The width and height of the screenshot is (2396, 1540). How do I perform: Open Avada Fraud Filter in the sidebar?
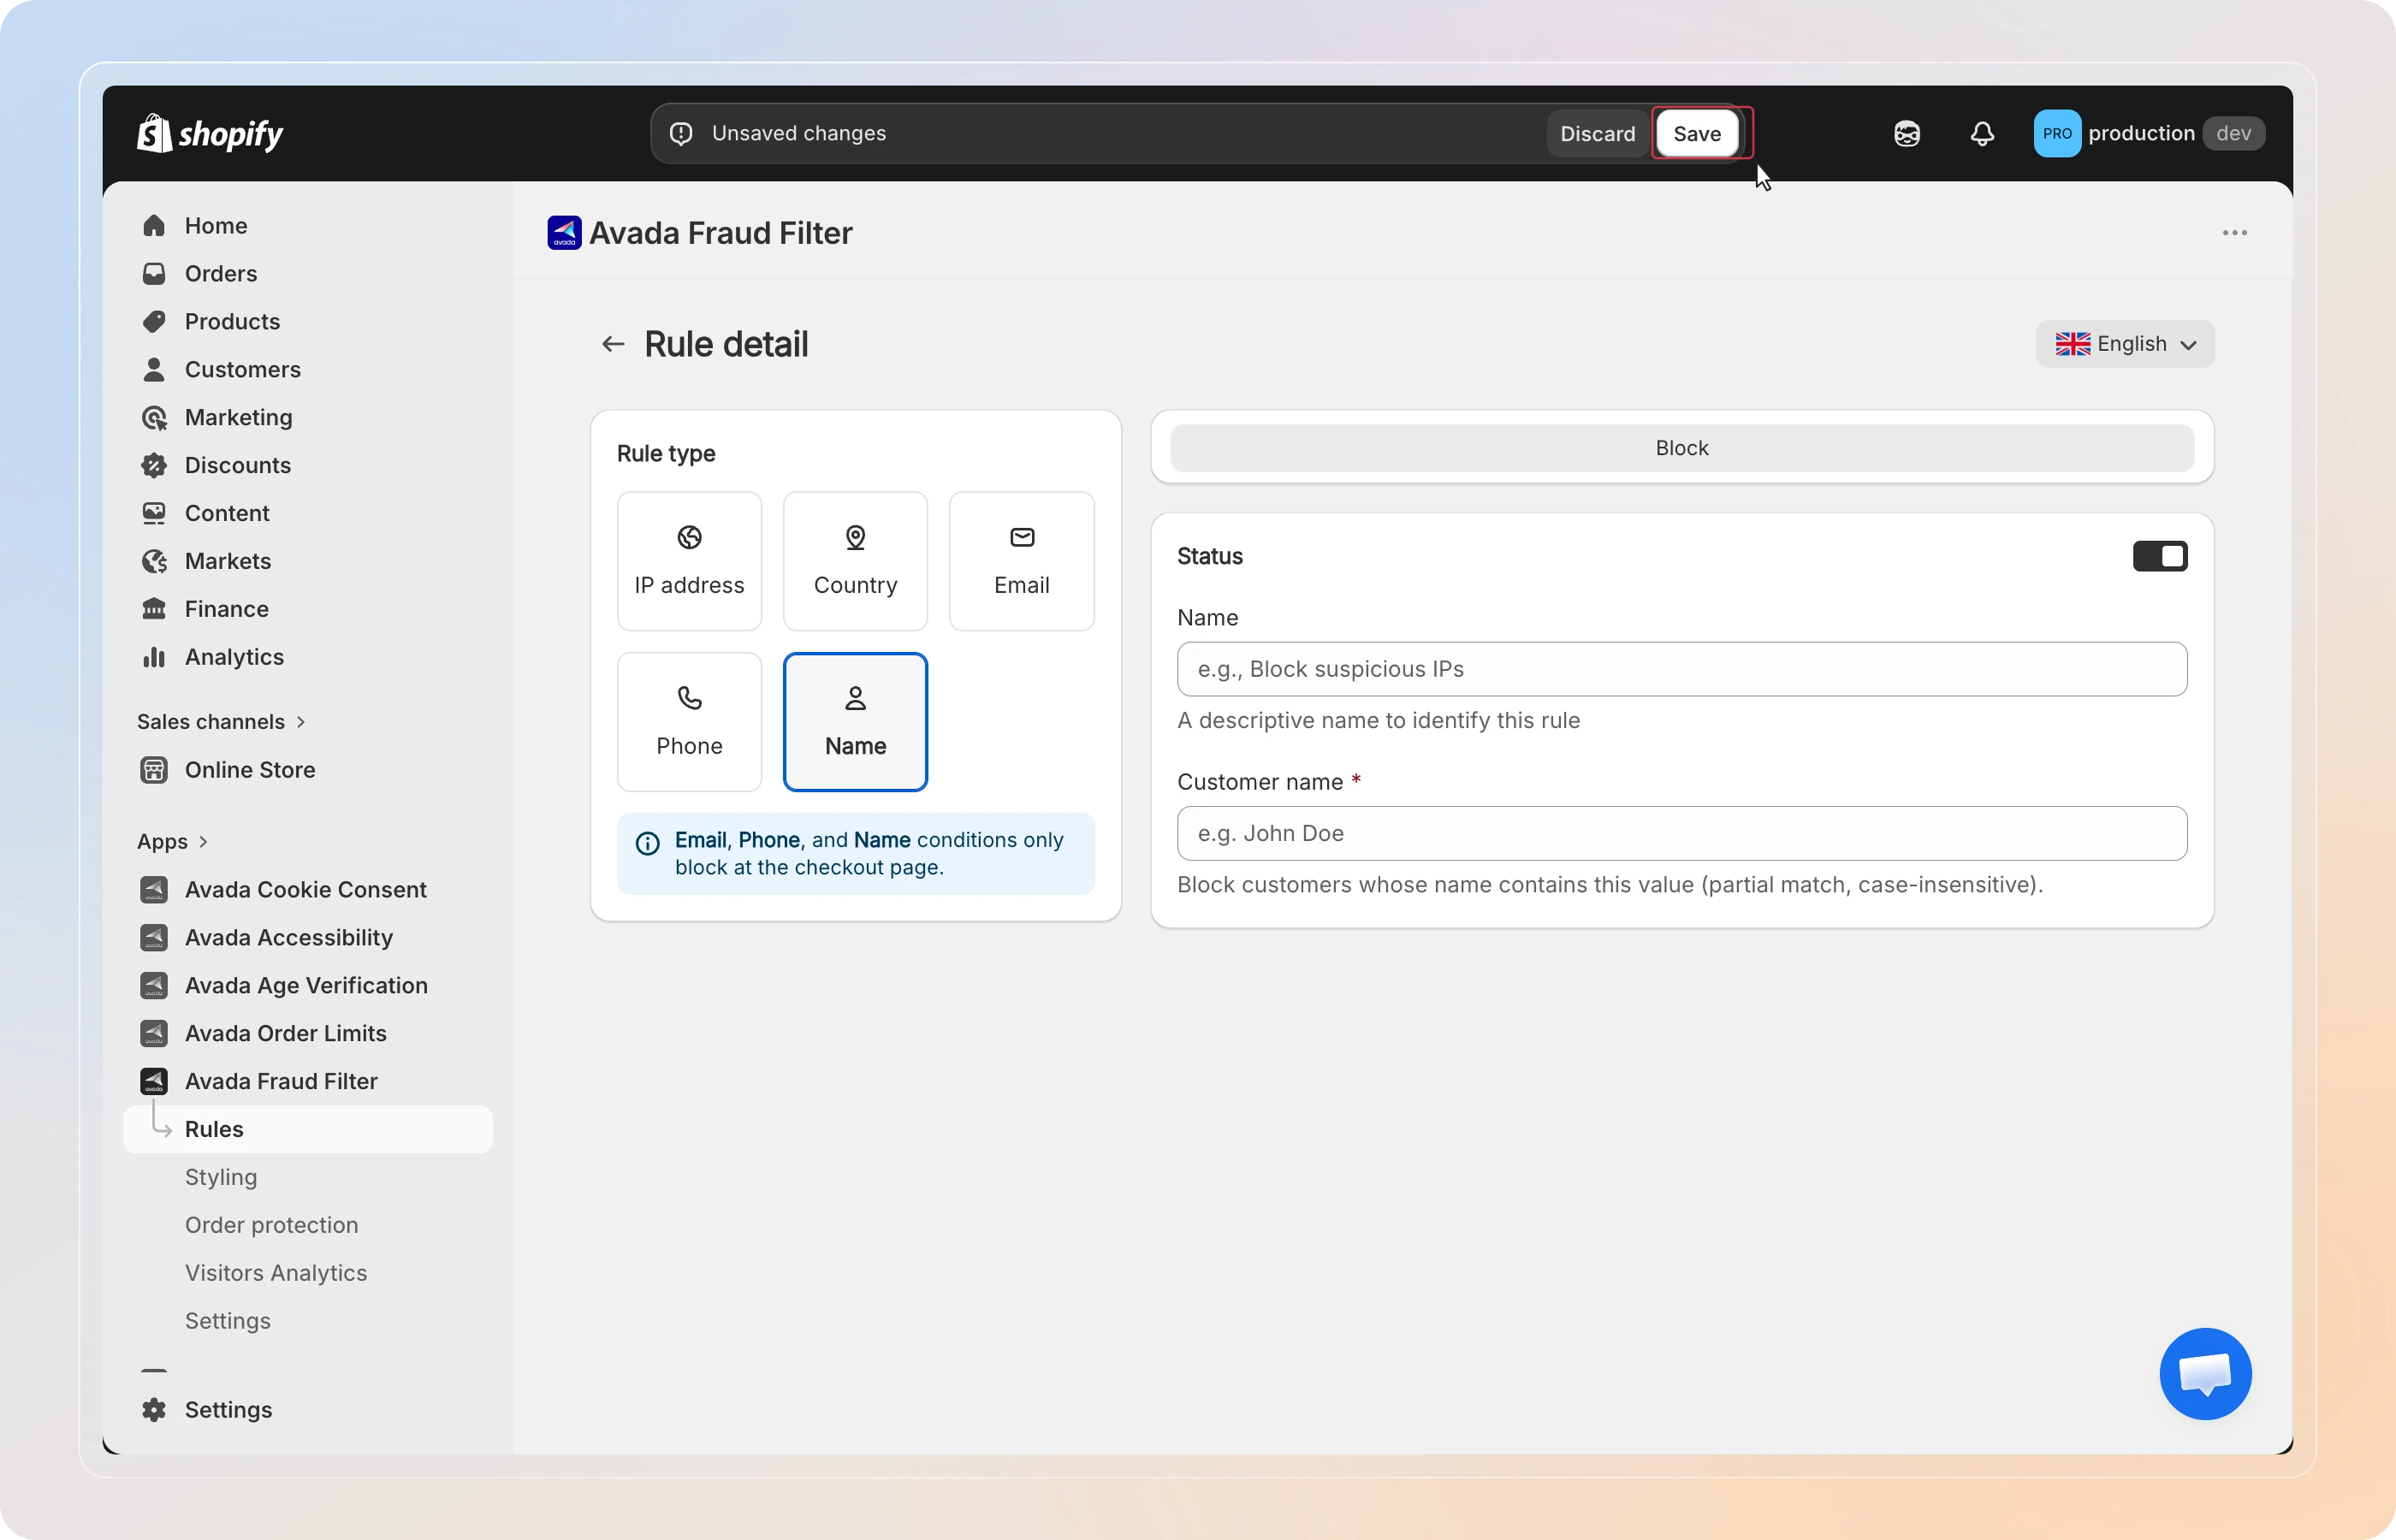[x=281, y=1081]
